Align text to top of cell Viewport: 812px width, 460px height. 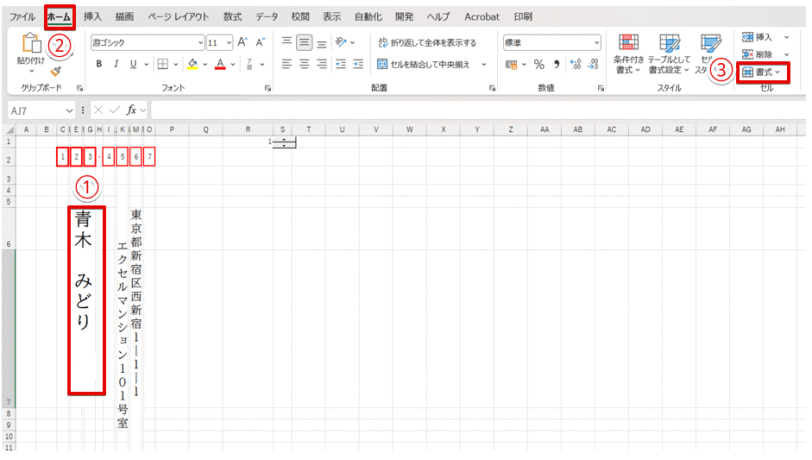(286, 42)
